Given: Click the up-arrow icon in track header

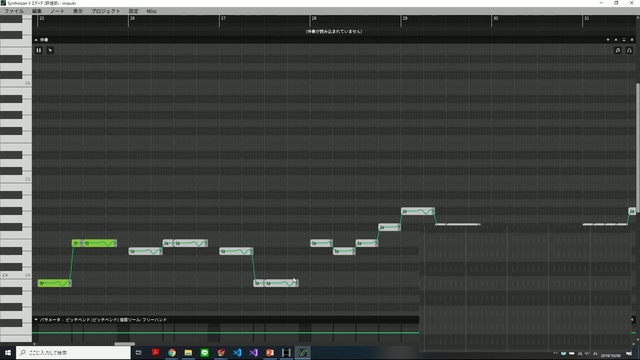Looking at the screenshot, I should pyautogui.click(x=616, y=40).
